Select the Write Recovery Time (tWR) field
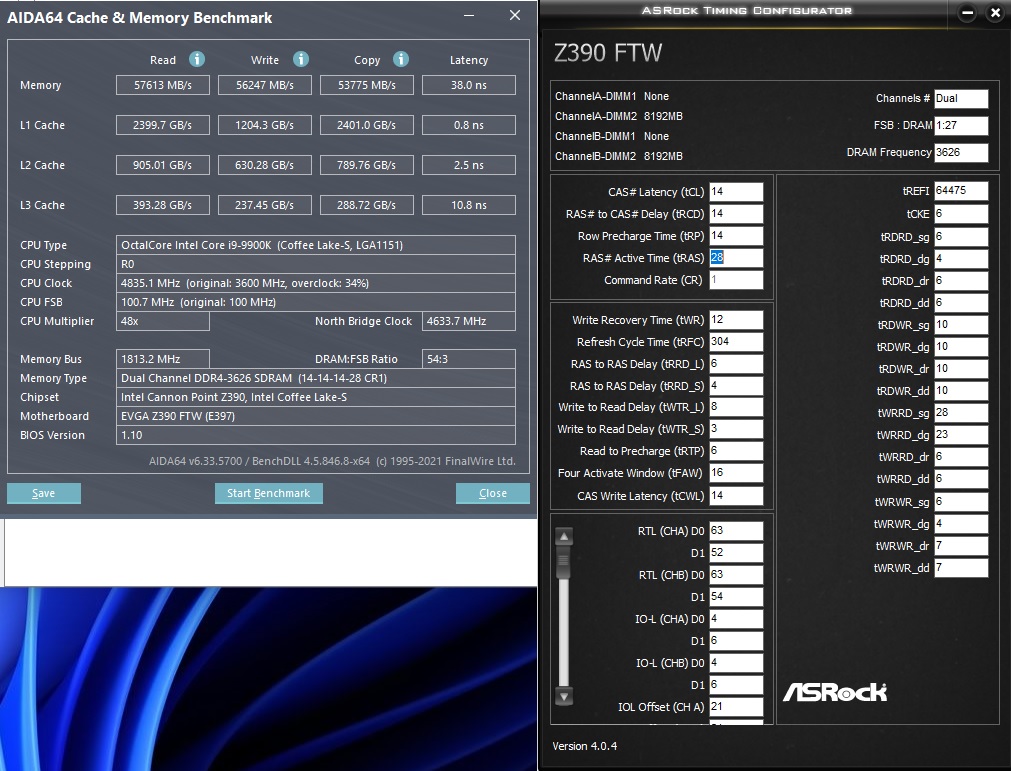 736,320
